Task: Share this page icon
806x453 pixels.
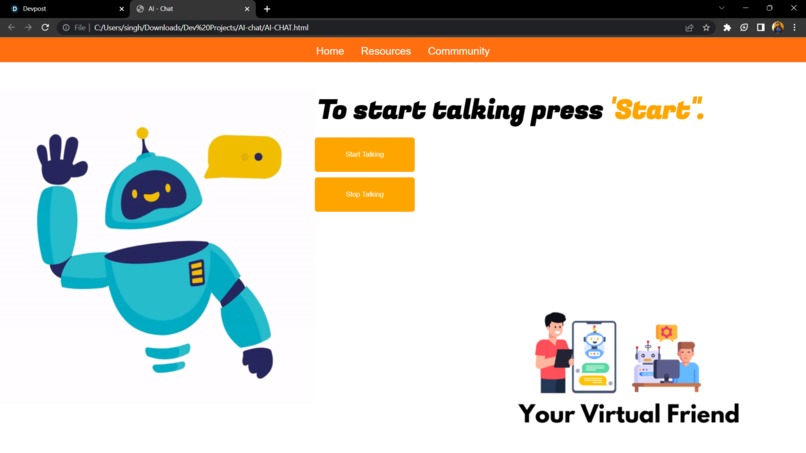Action: [689, 28]
